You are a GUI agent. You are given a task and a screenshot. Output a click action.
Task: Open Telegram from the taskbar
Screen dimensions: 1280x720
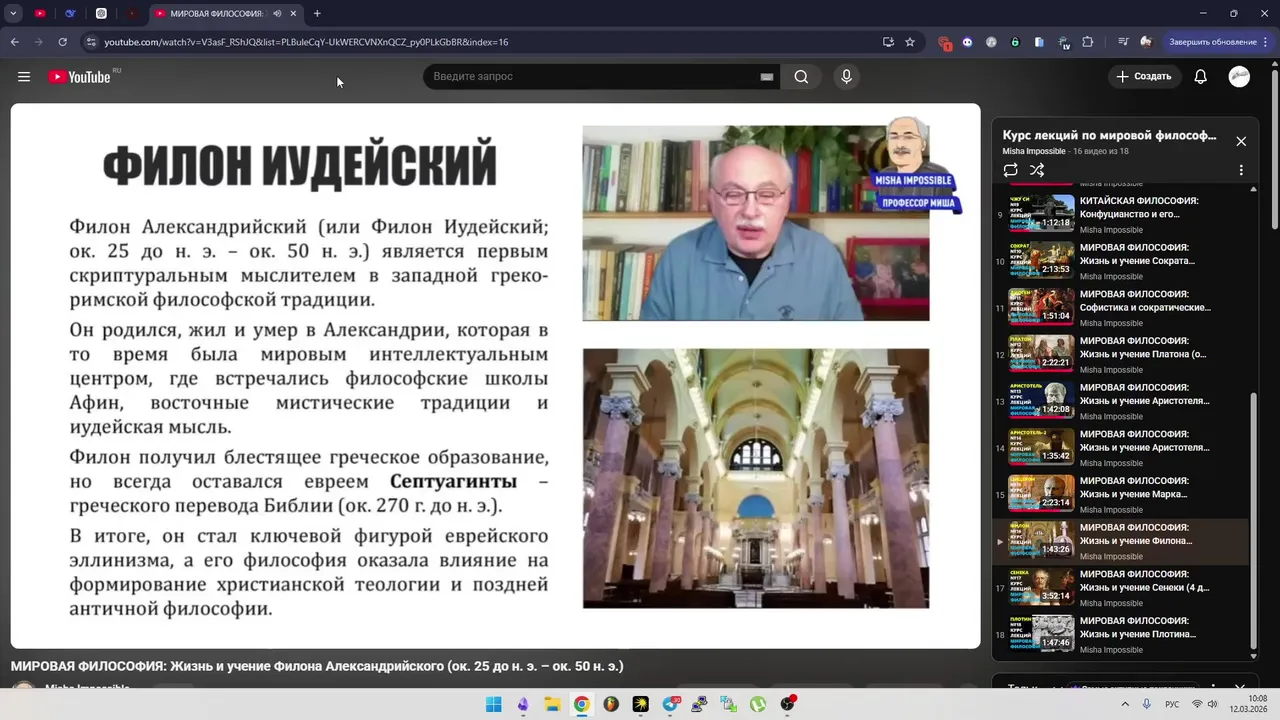coord(671,704)
